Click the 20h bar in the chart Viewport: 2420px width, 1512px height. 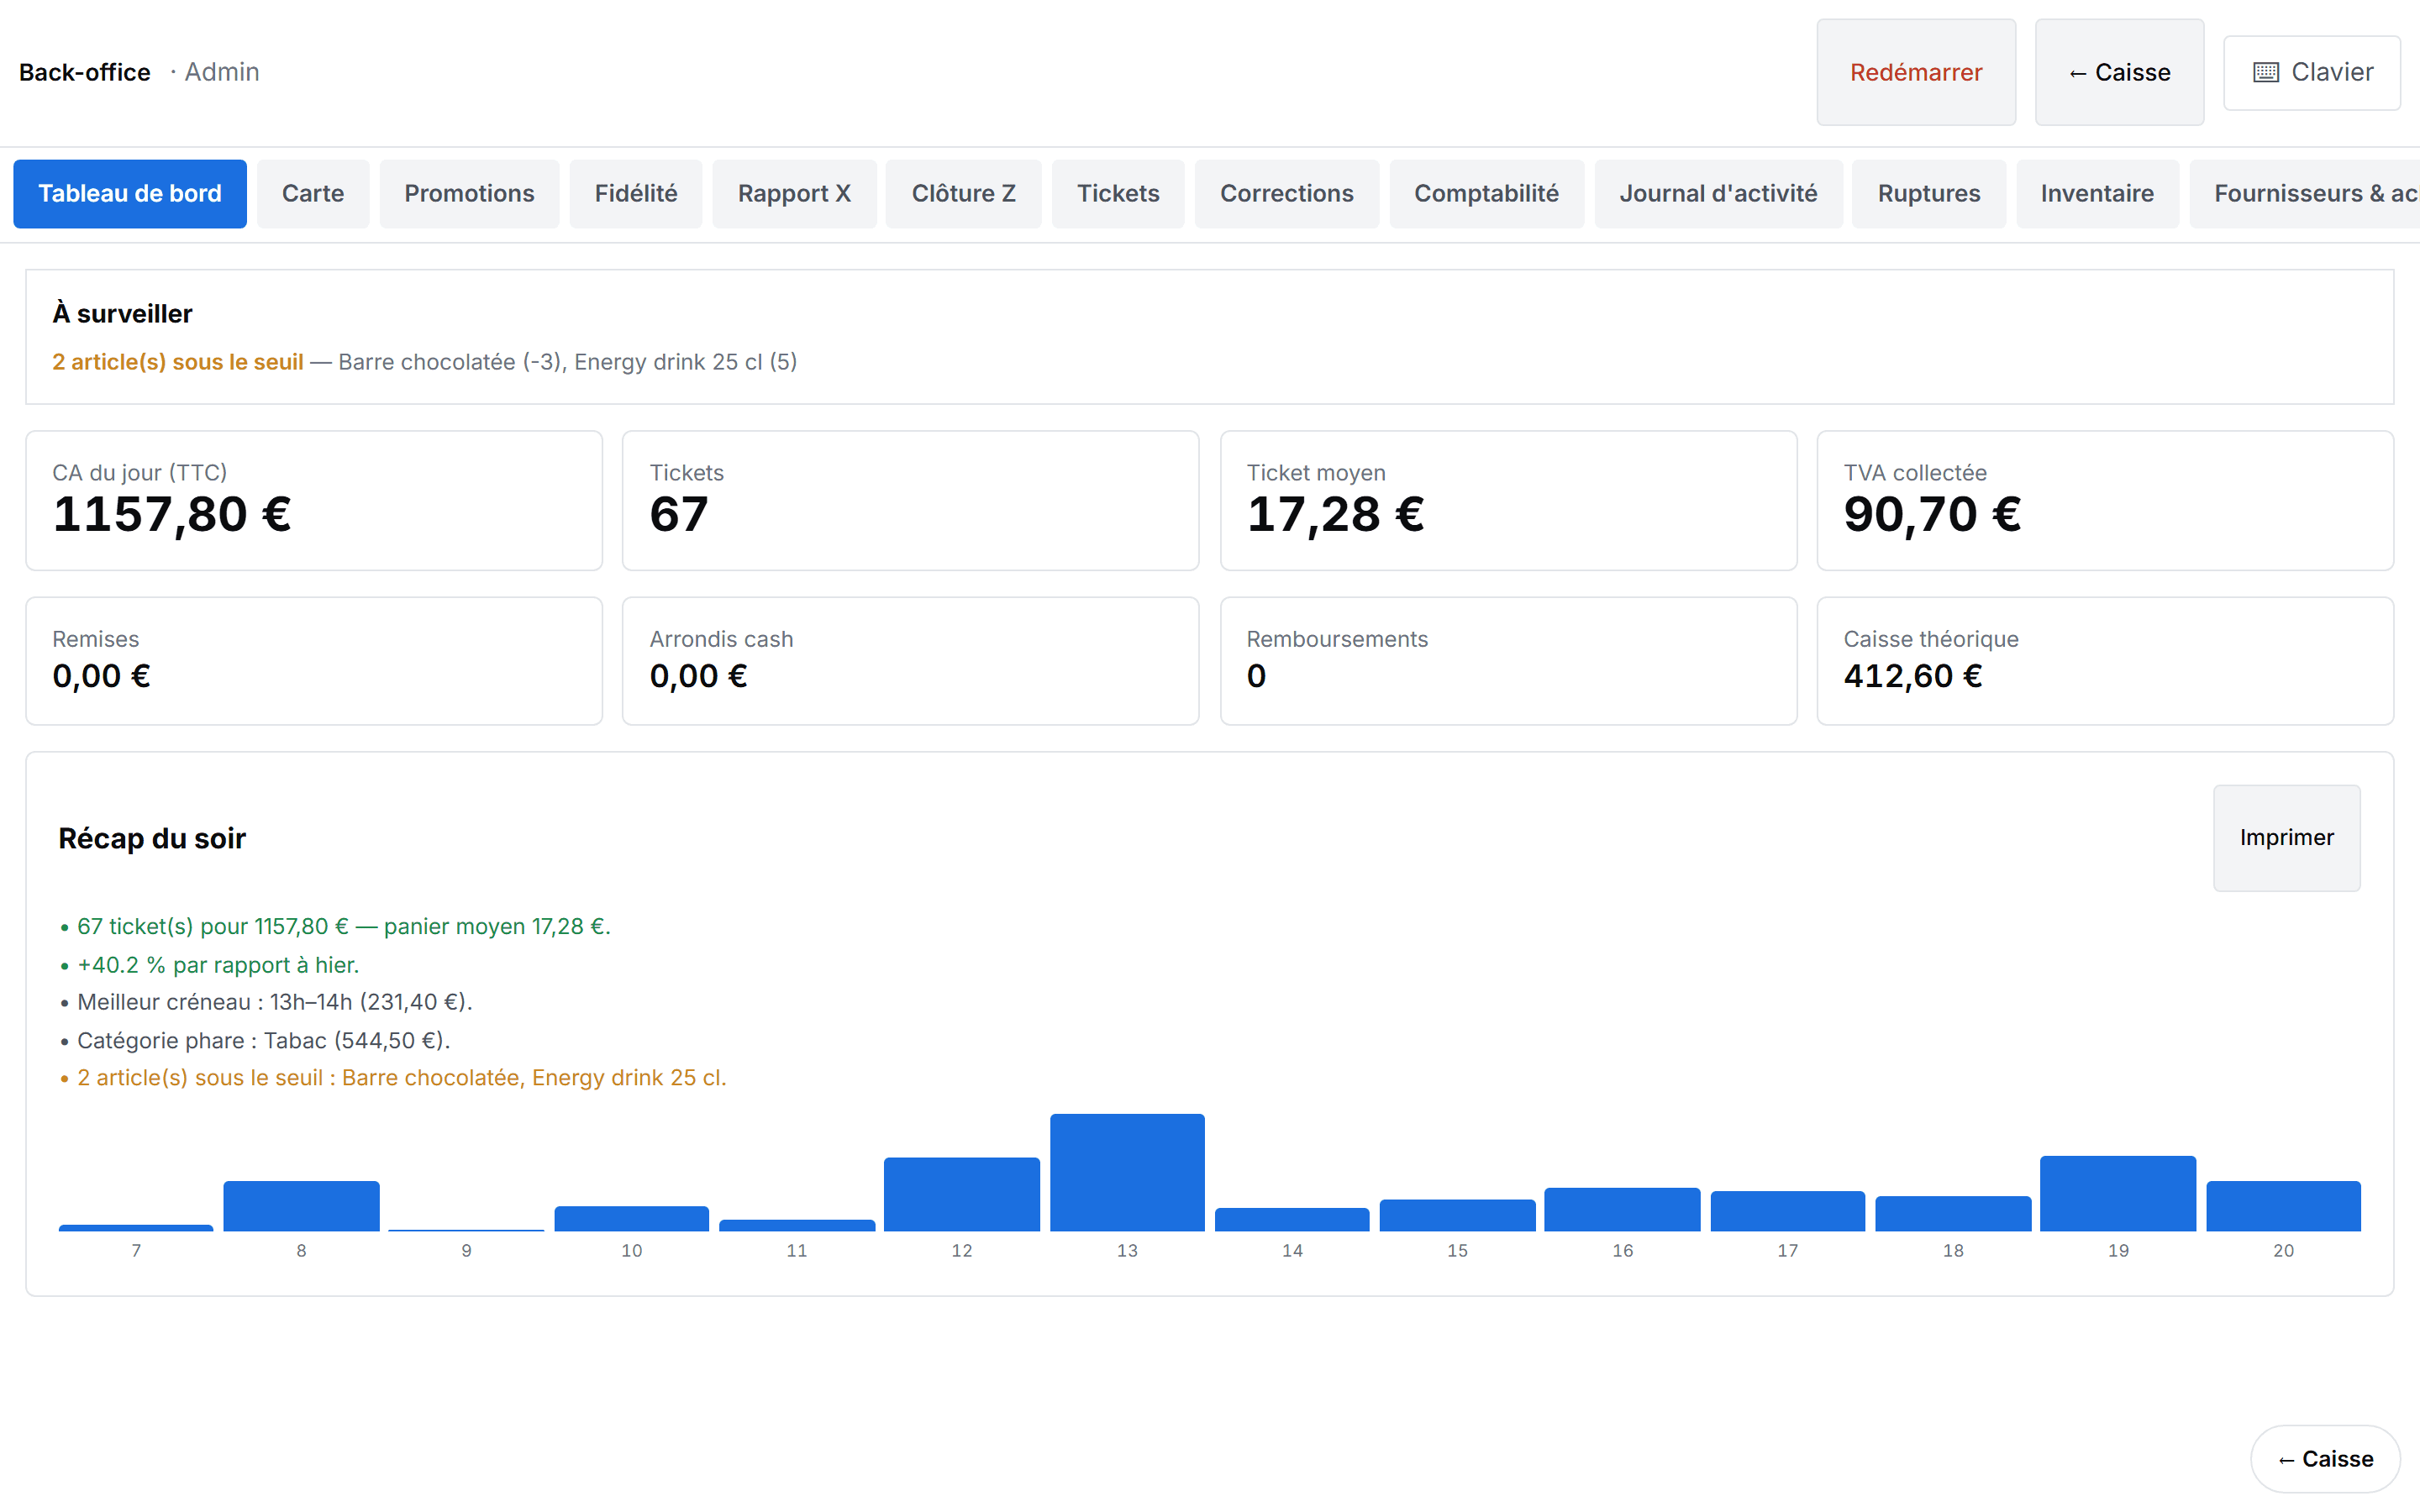(2283, 1206)
